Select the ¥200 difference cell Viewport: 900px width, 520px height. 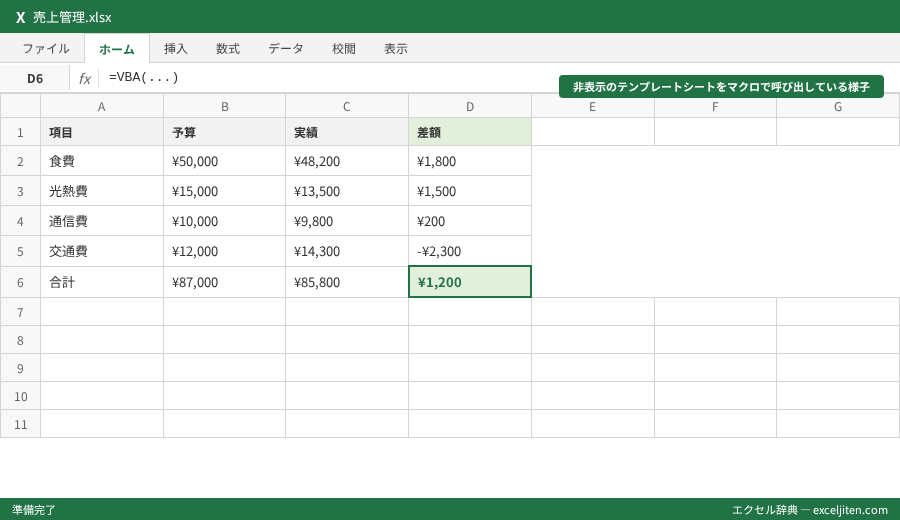[x=470, y=221]
